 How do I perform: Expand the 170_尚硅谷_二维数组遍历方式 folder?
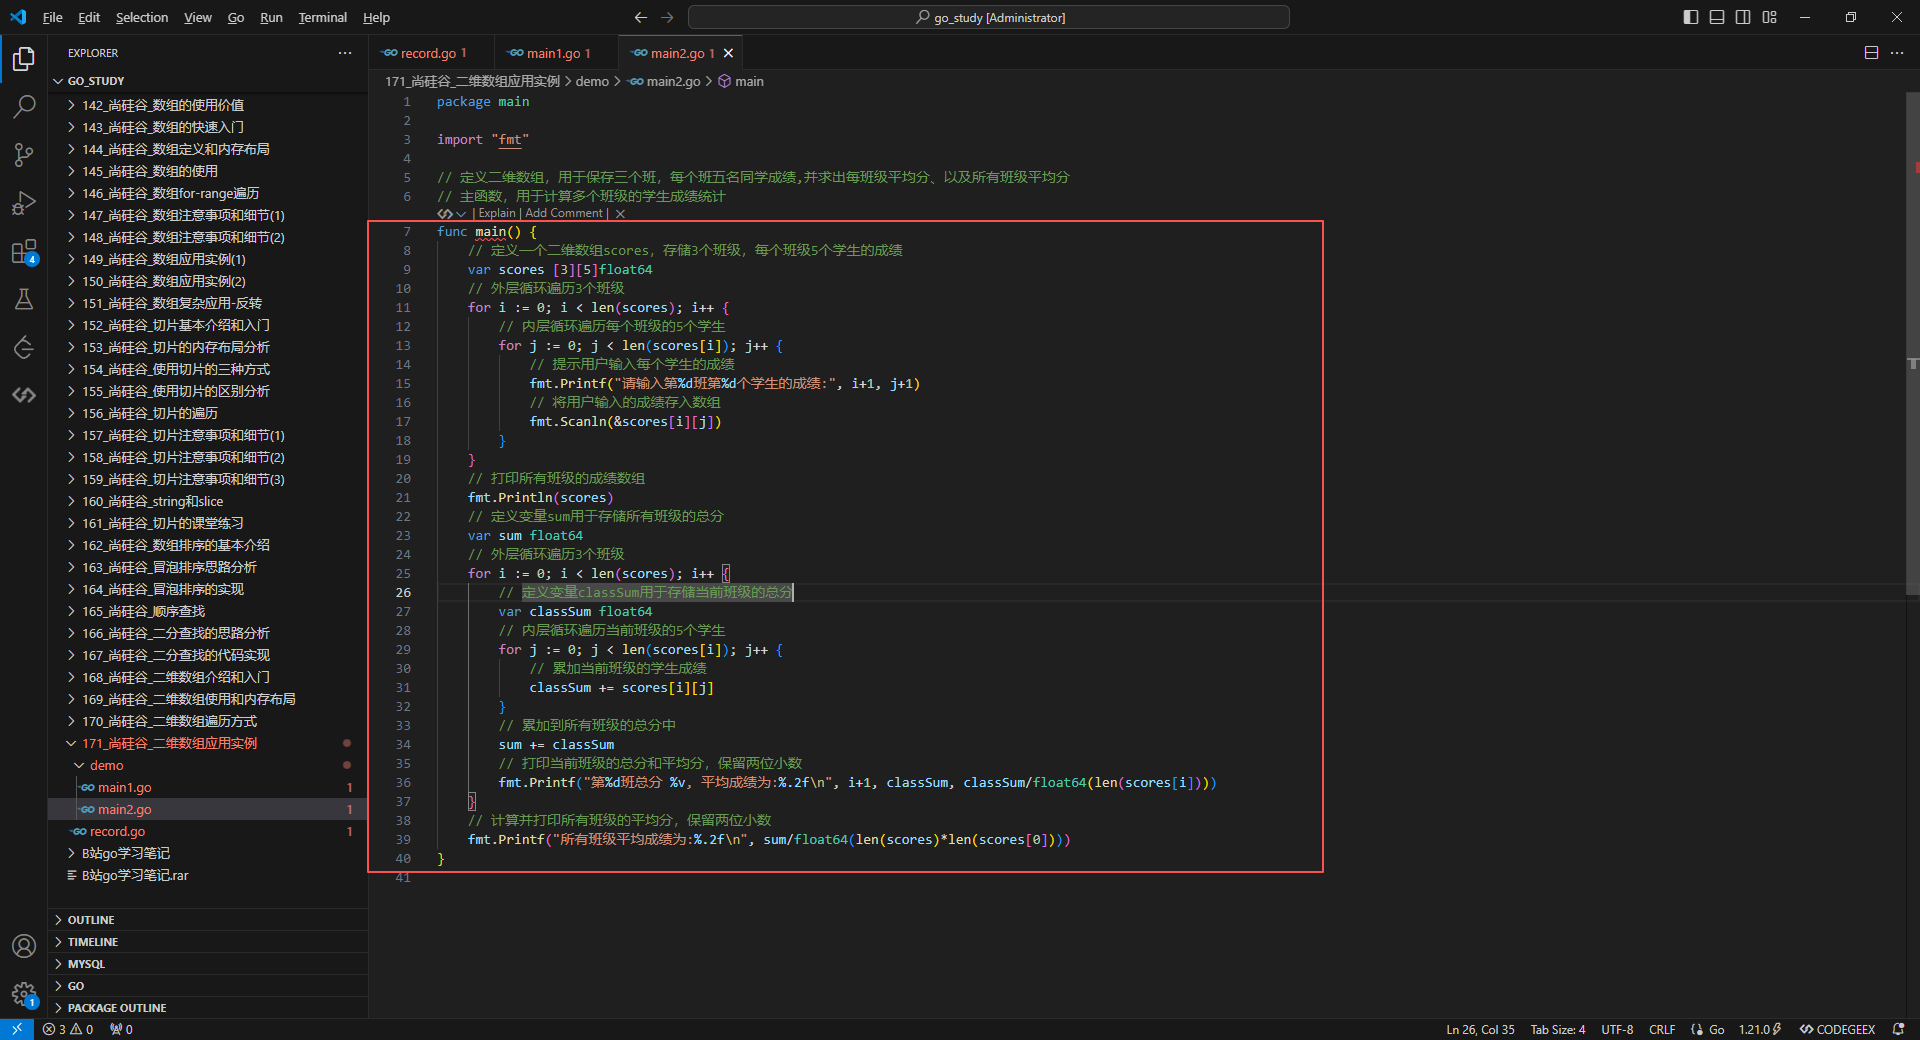click(x=208, y=721)
